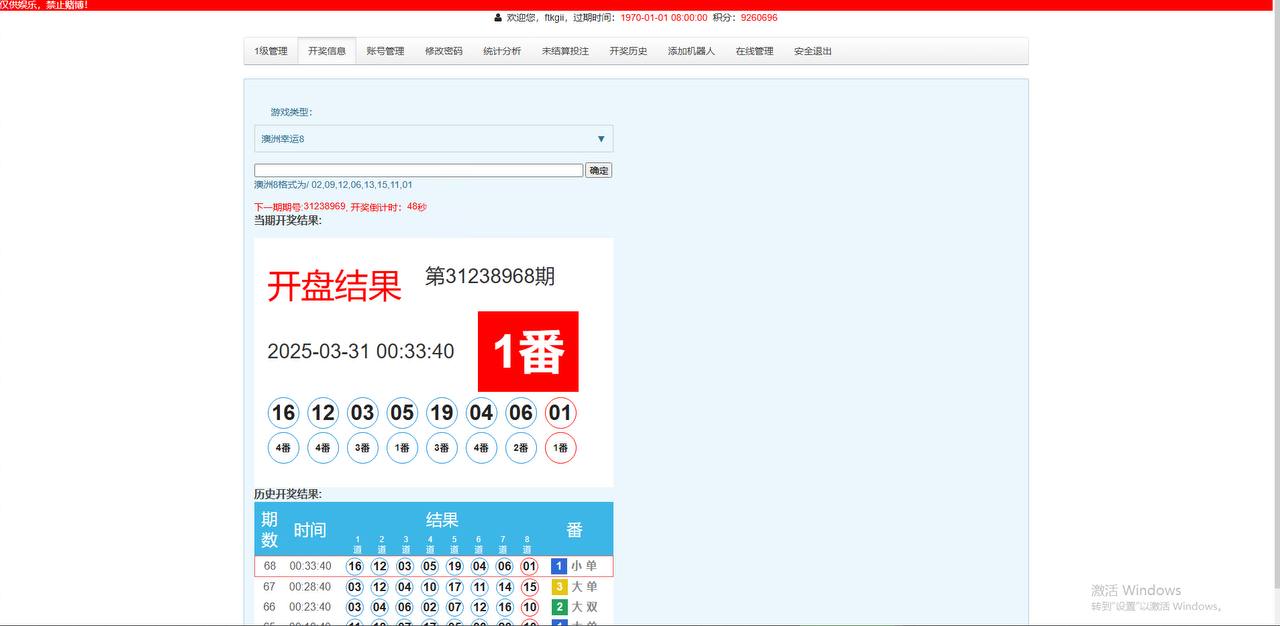Click the 2番 circle under ball 06
The width and height of the screenshot is (1280, 626).
(521, 448)
